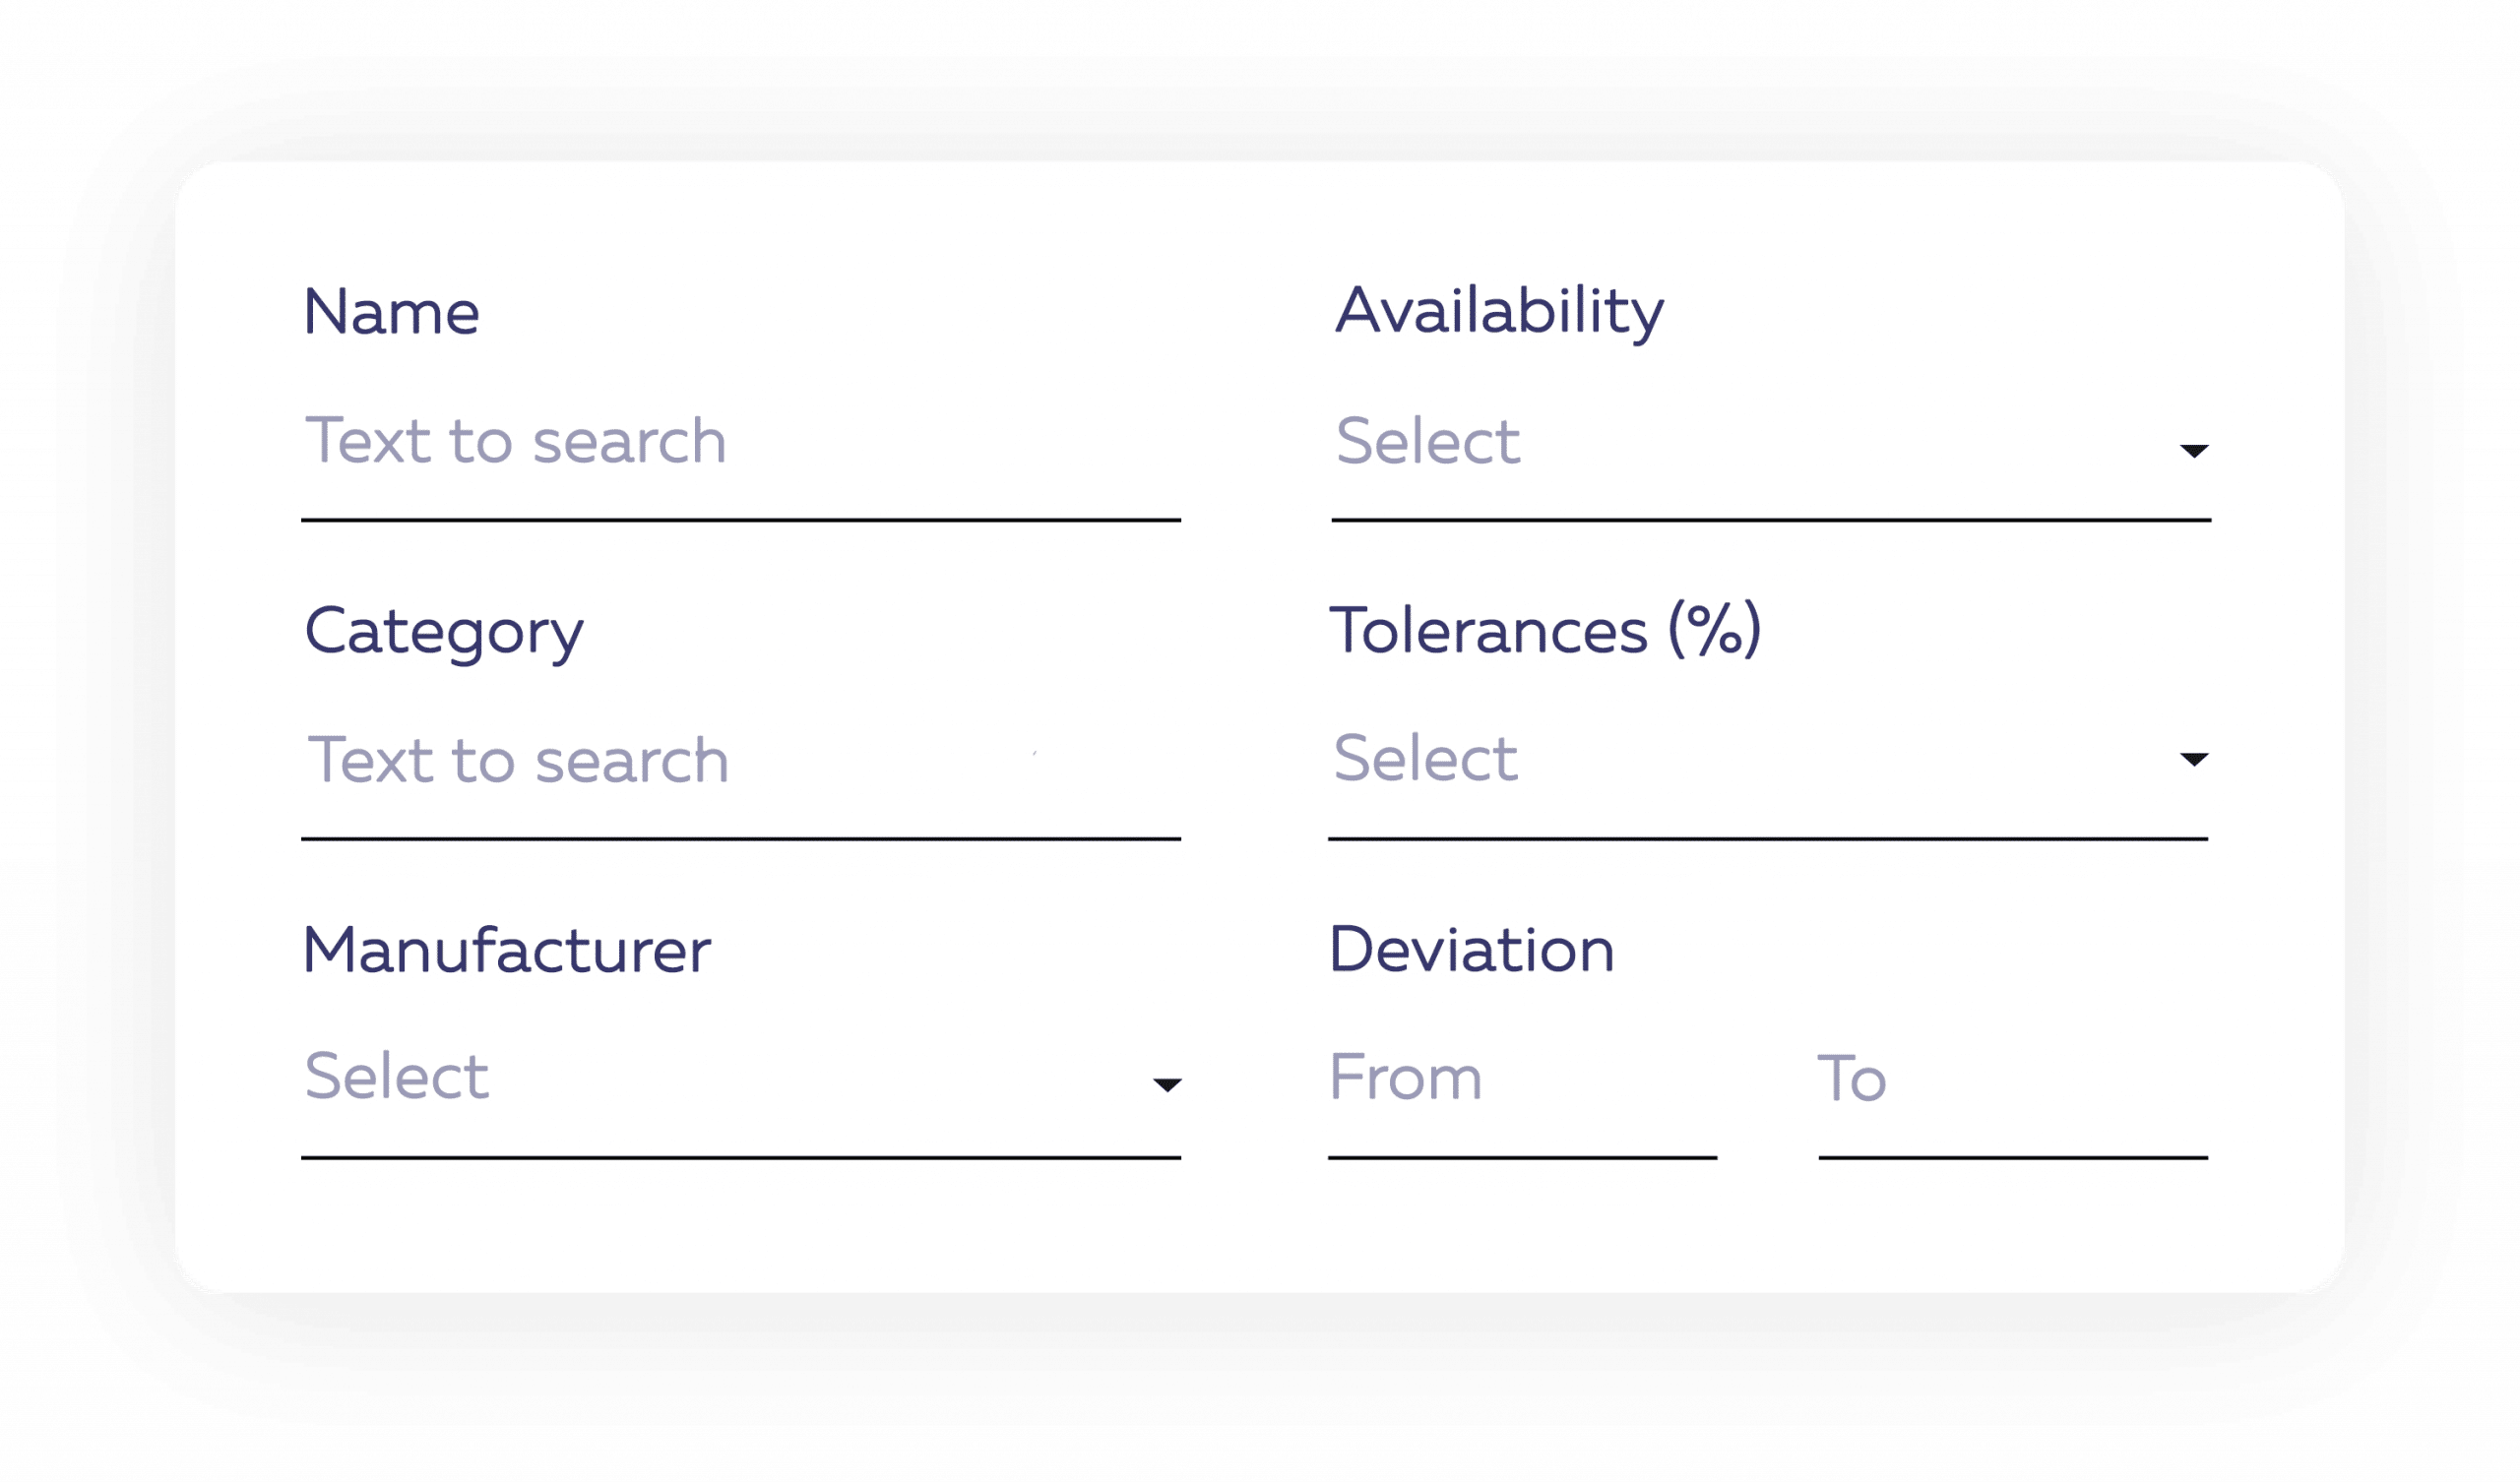Click the Manufacturer dropdown arrow icon
This screenshot has width=2520, height=1482.
pos(1167,1085)
